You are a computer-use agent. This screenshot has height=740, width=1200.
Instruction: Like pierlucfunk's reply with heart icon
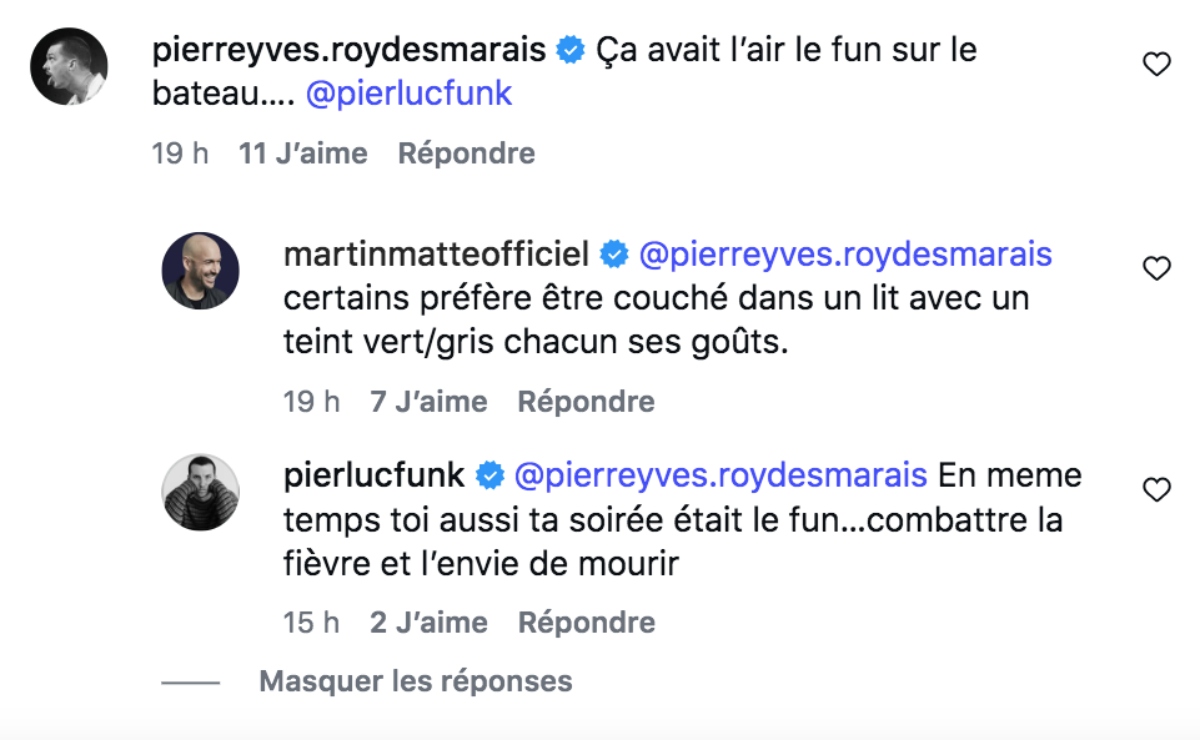tap(1156, 490)
